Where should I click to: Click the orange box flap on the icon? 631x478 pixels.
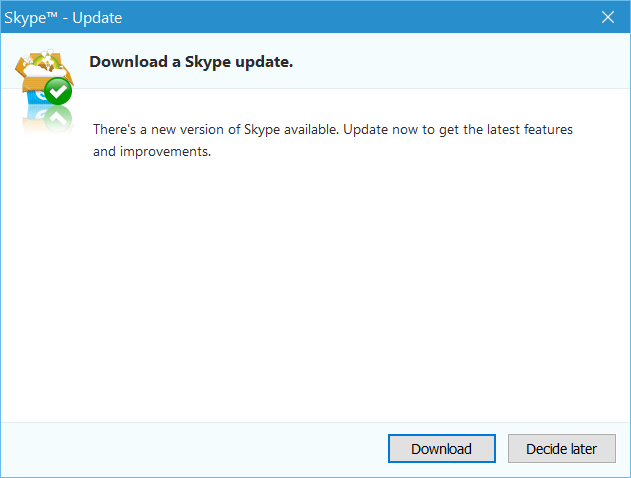click(24, 68)
